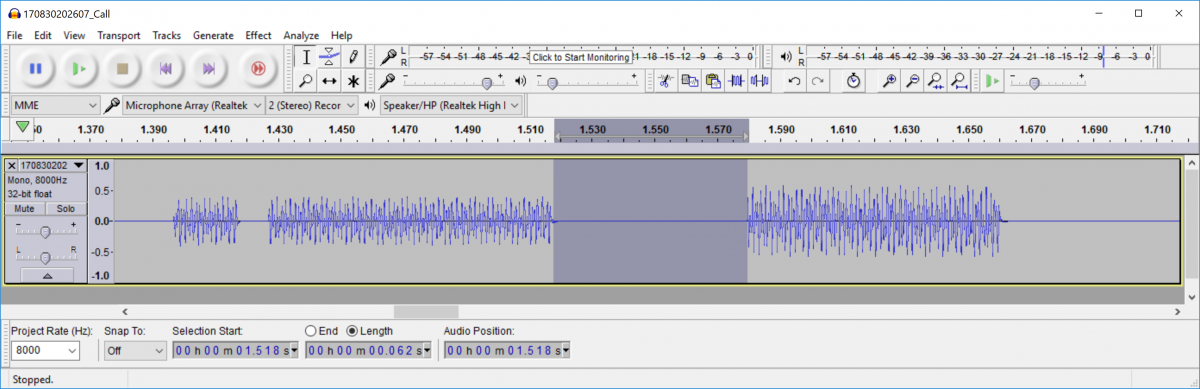Screen dimensions: 1200x389
Task: Select the Zoom magnifier tool
Action: coord(307,81)
